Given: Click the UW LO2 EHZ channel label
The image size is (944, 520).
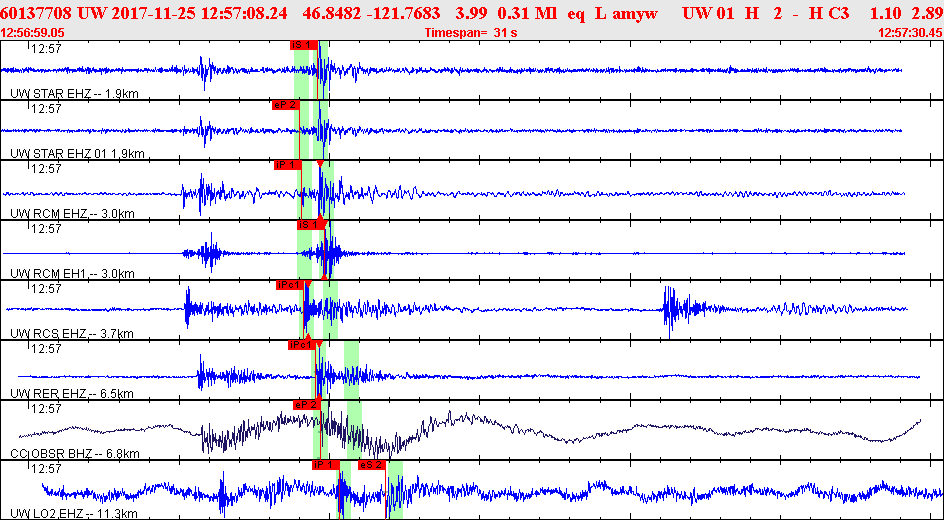Looking at the screenshot, I should (73, 514).
